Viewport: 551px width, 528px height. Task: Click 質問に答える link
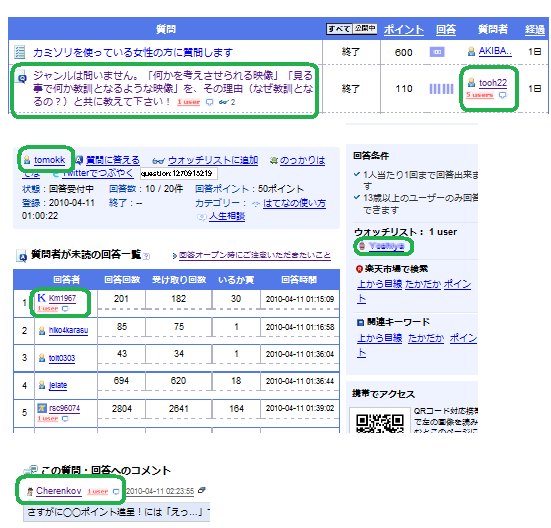point(113,160)
